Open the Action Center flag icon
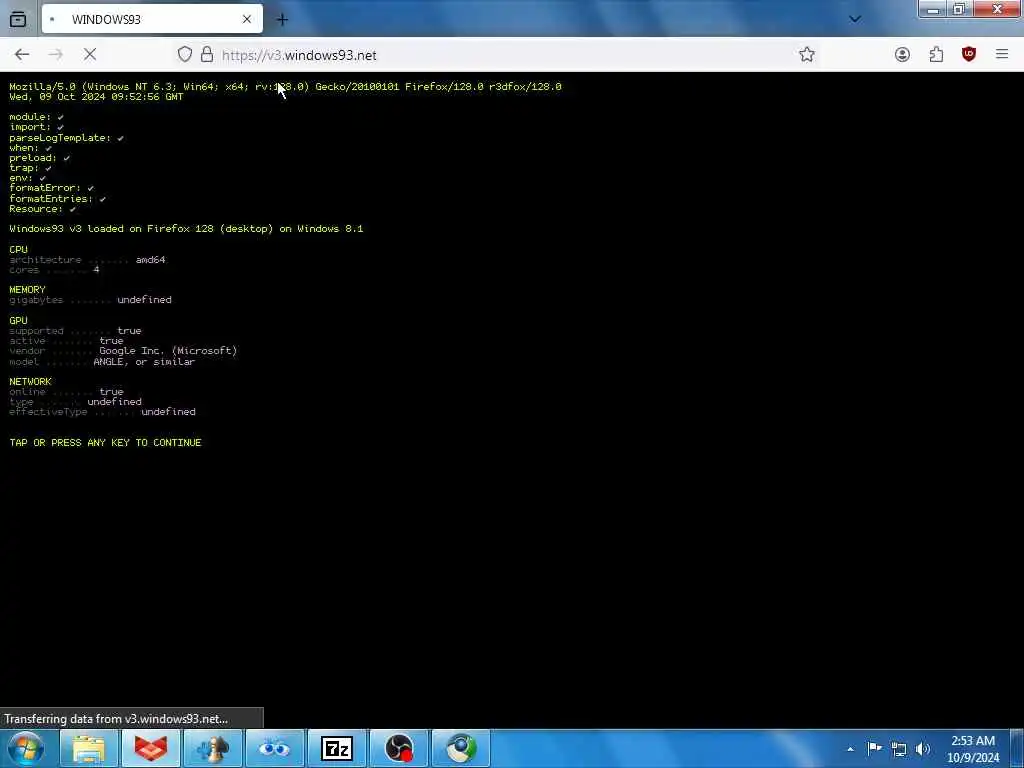 [874, 748]
